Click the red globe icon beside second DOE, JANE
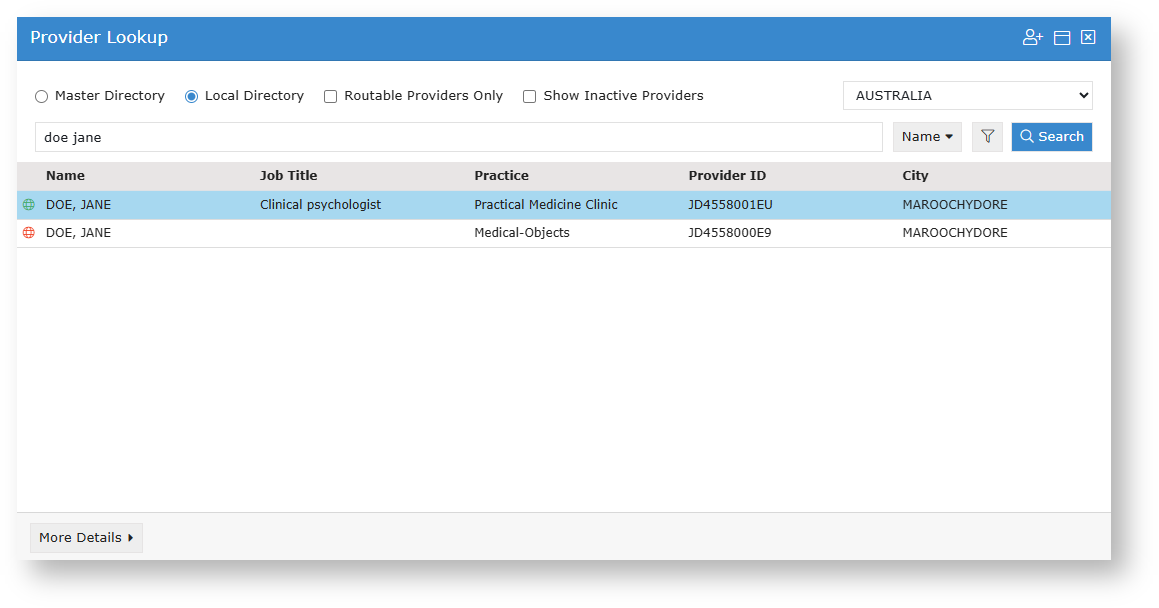Viewport: 1159px width, 608px height. pos(29,233)
